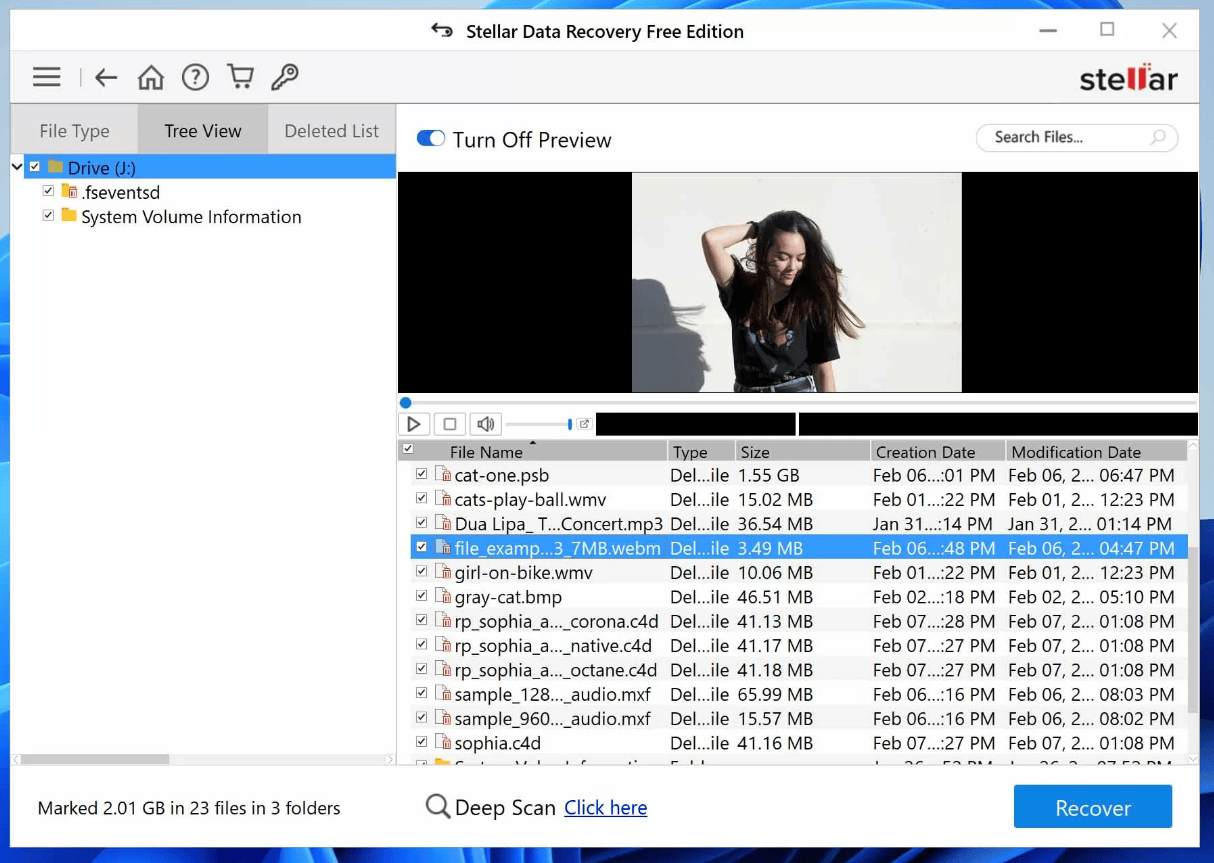Image resolution: width=1214 pixels, height=863 pixels.
Task: Return to the Home screen icon
Action: 151,77
